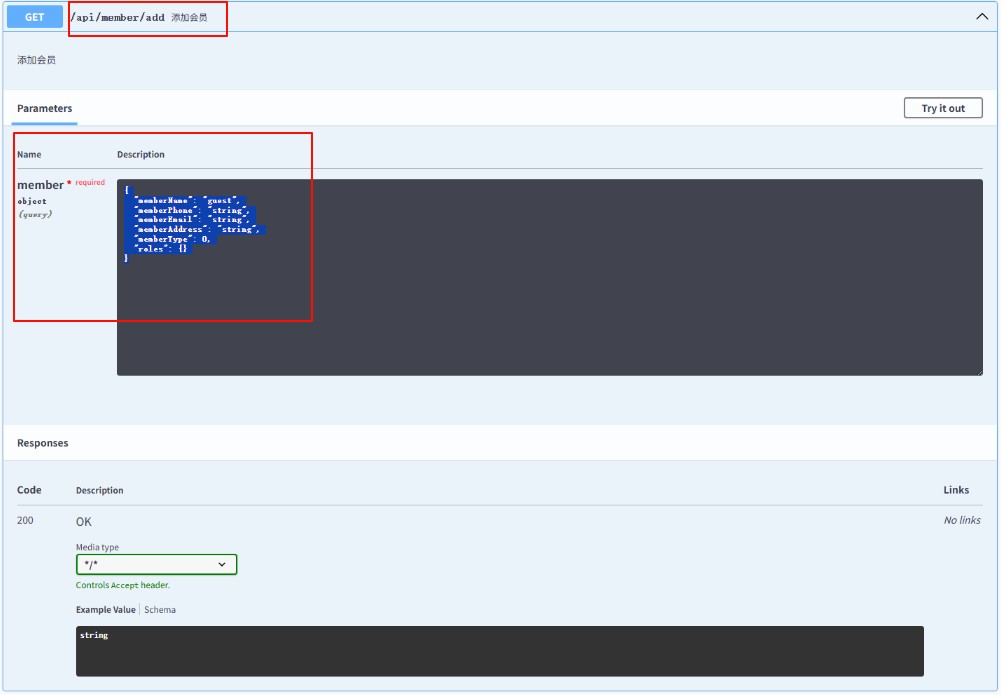The image size is (1001, 695).
Task: Click the Responses section heading
Action: point(43,443)
